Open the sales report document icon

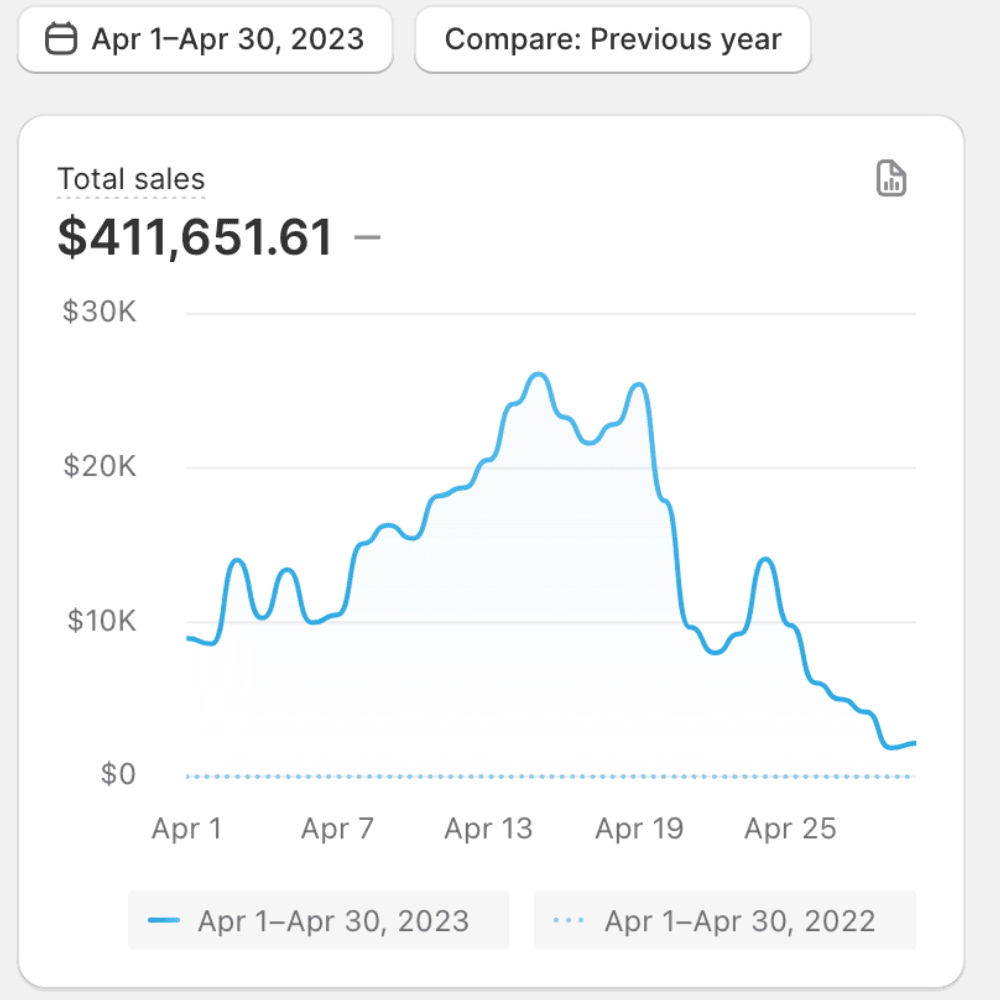[890, 178]
